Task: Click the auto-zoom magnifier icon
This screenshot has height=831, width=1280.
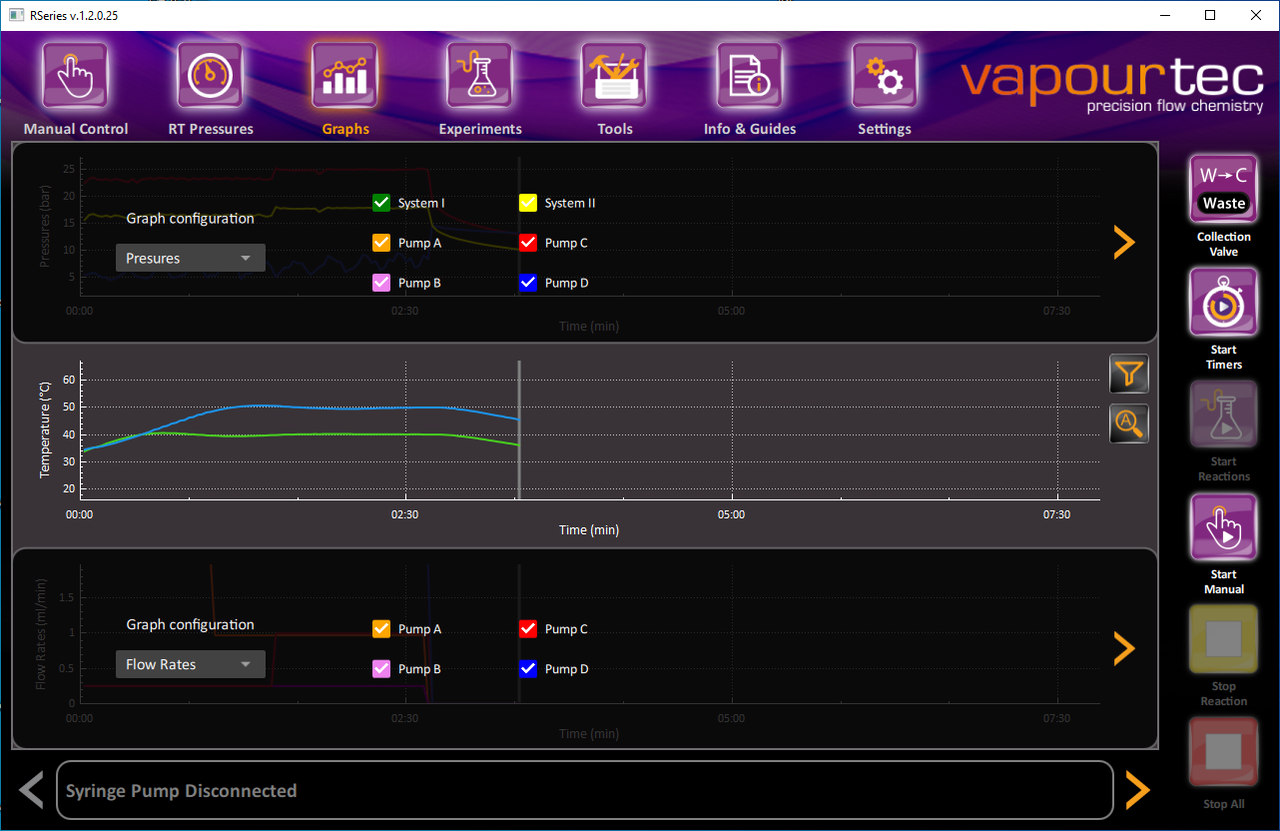Action: [x=1129, y=423]
